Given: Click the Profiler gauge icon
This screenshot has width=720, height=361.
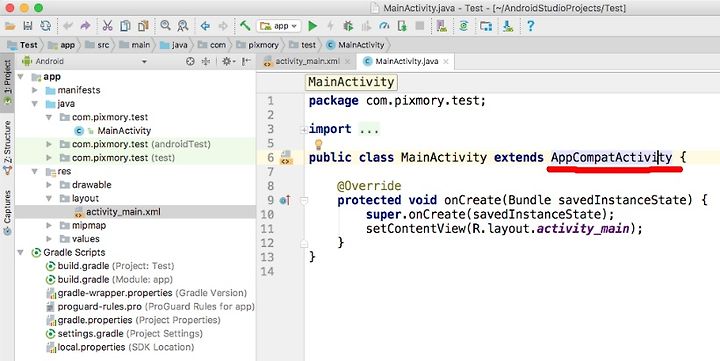Looking at the screenshot, I should 384,26.
